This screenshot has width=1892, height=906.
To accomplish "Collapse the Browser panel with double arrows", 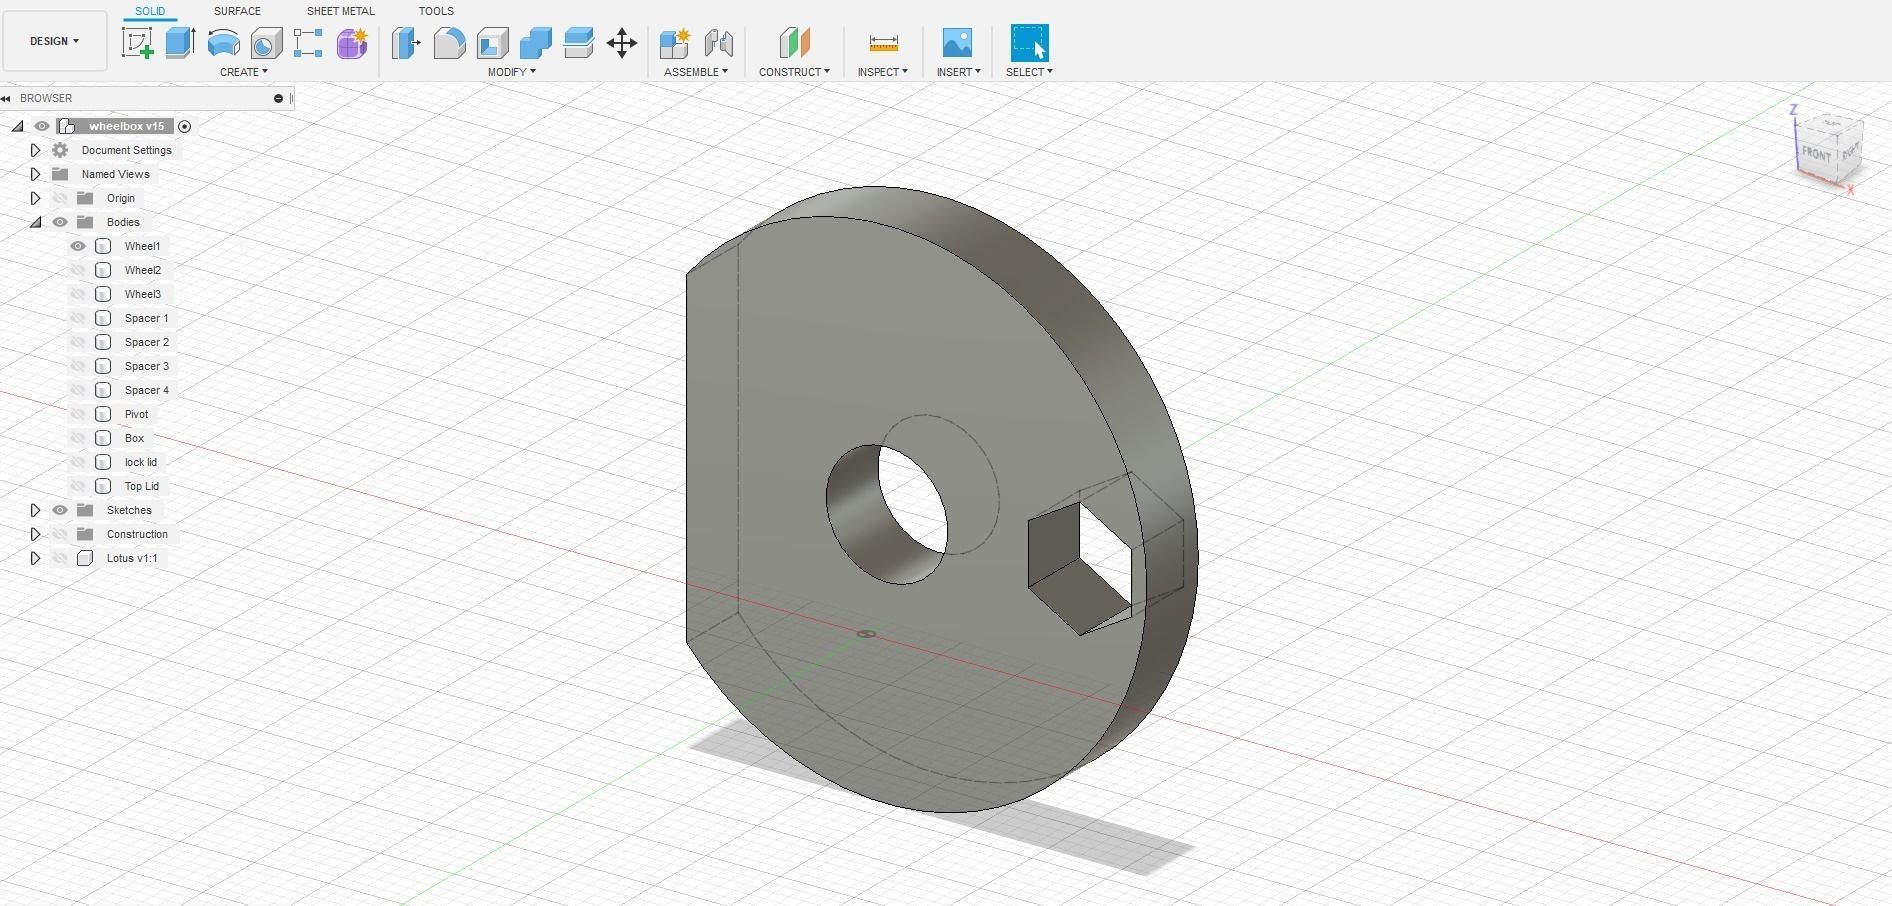I will click(6, 98).
